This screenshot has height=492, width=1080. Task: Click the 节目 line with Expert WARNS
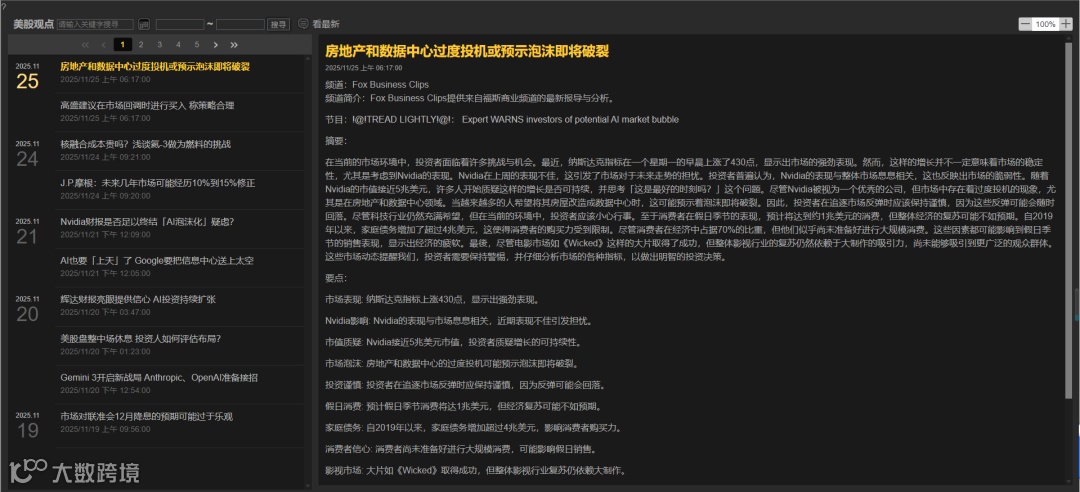coord(502,119)
